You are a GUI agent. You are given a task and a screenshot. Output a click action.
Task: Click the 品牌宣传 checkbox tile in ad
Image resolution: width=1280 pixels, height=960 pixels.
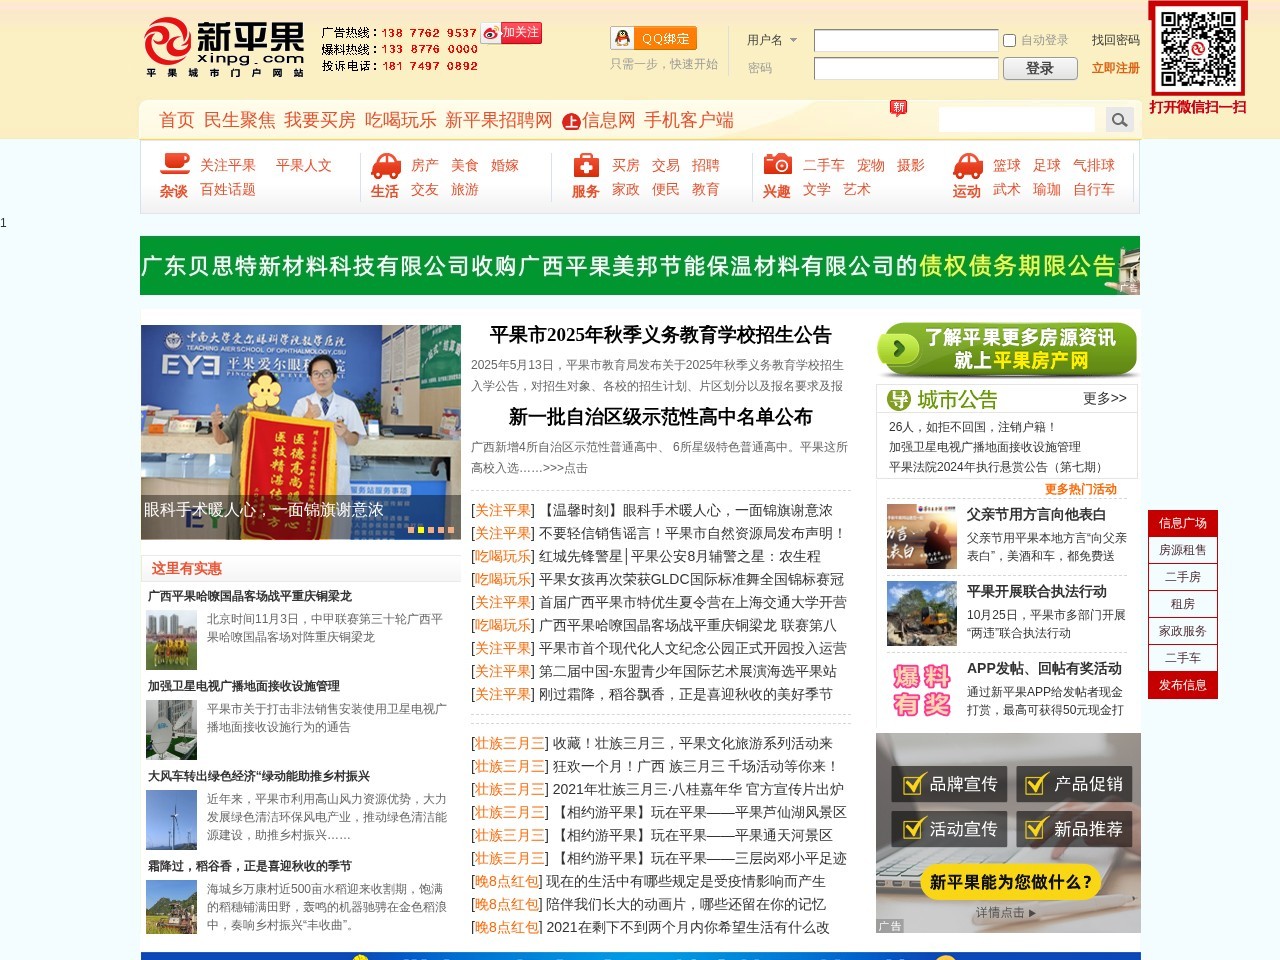pos(948,784)
